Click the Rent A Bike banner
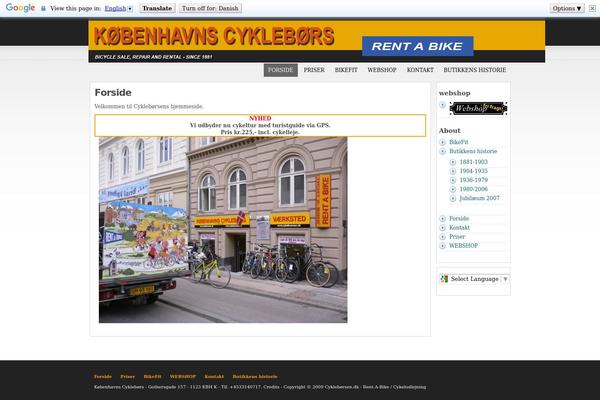This screenshot has width=600, height=400. pyautogui.click(x=417, y=46)
